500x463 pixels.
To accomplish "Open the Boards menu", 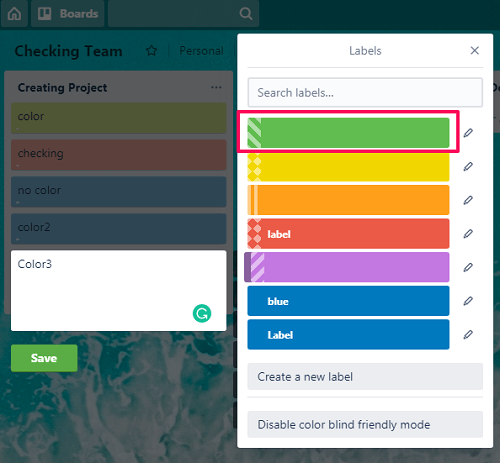I will (68, 14).
